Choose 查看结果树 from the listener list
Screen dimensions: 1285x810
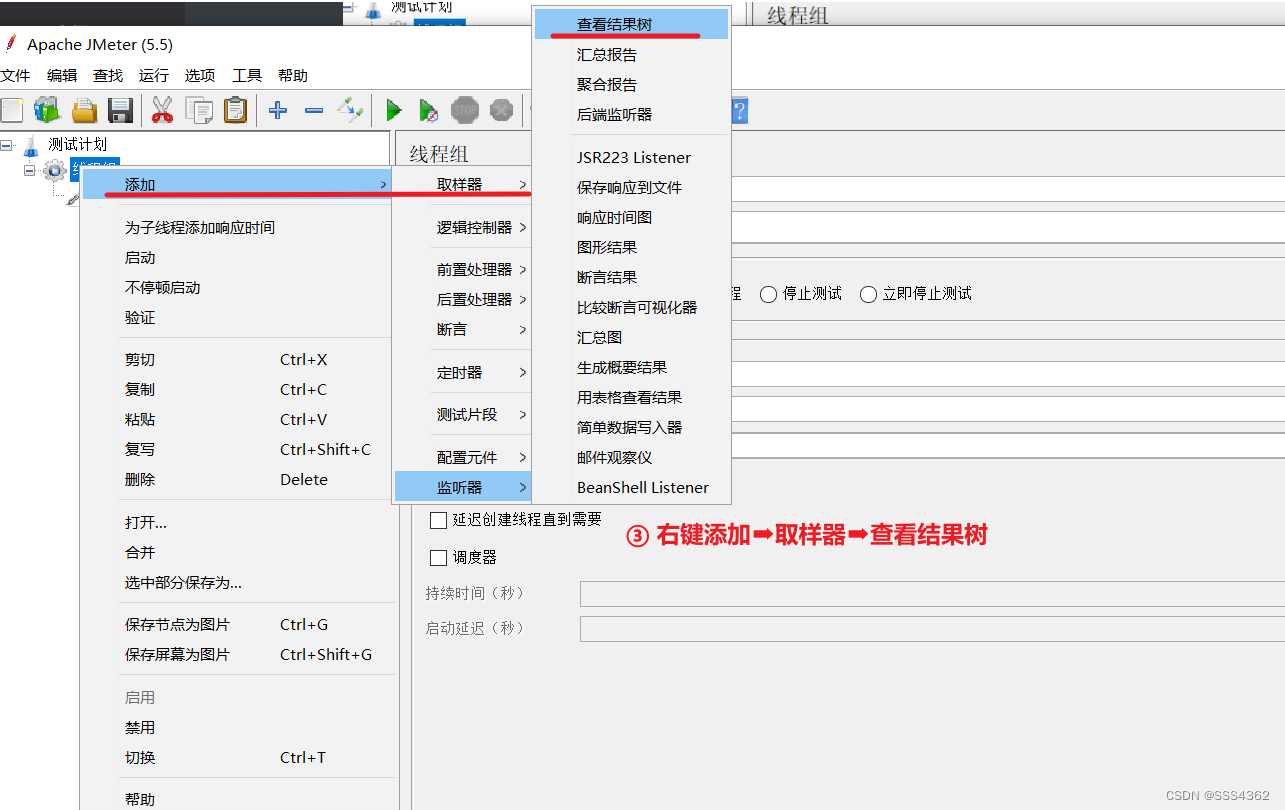pyautogui.click(x=631, y=25)
